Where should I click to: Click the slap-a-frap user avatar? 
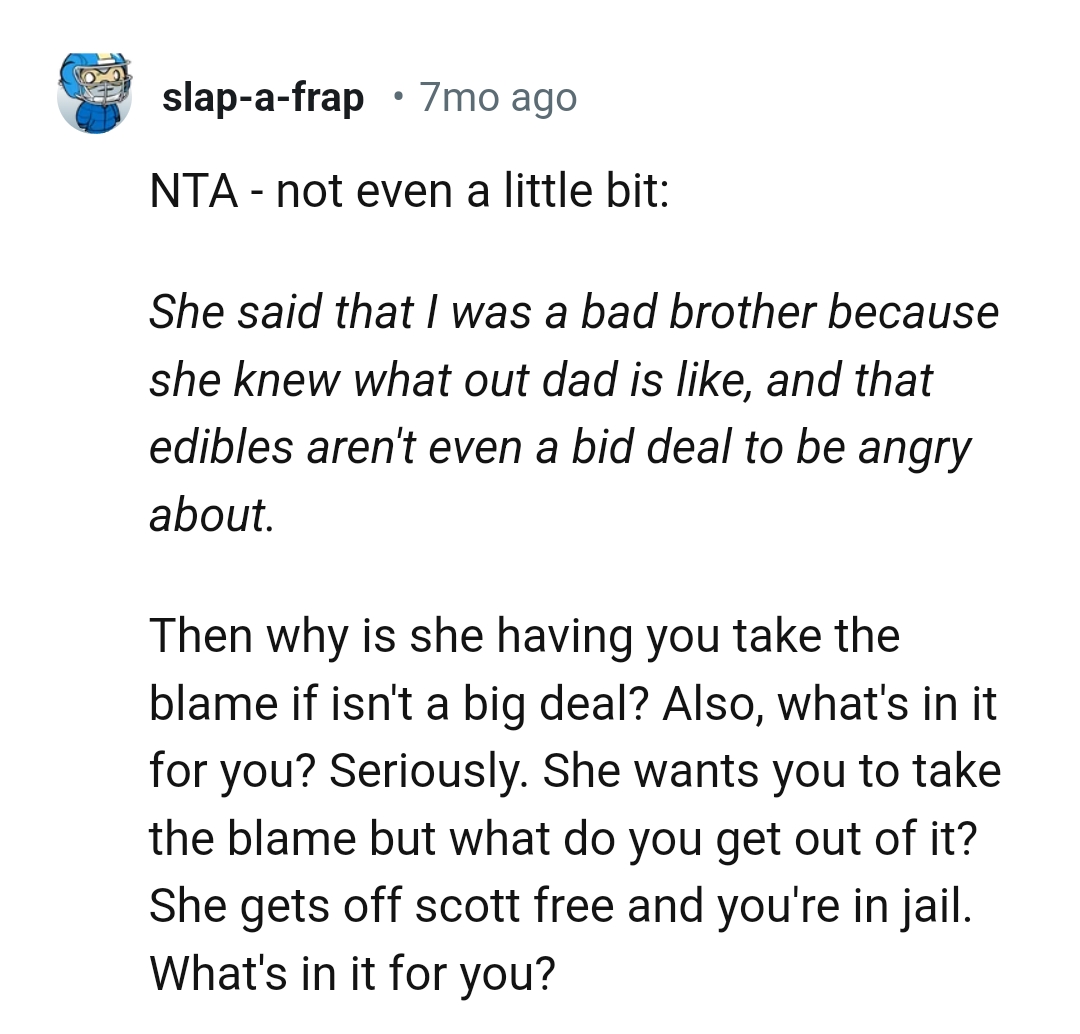(x=95, y=94)
